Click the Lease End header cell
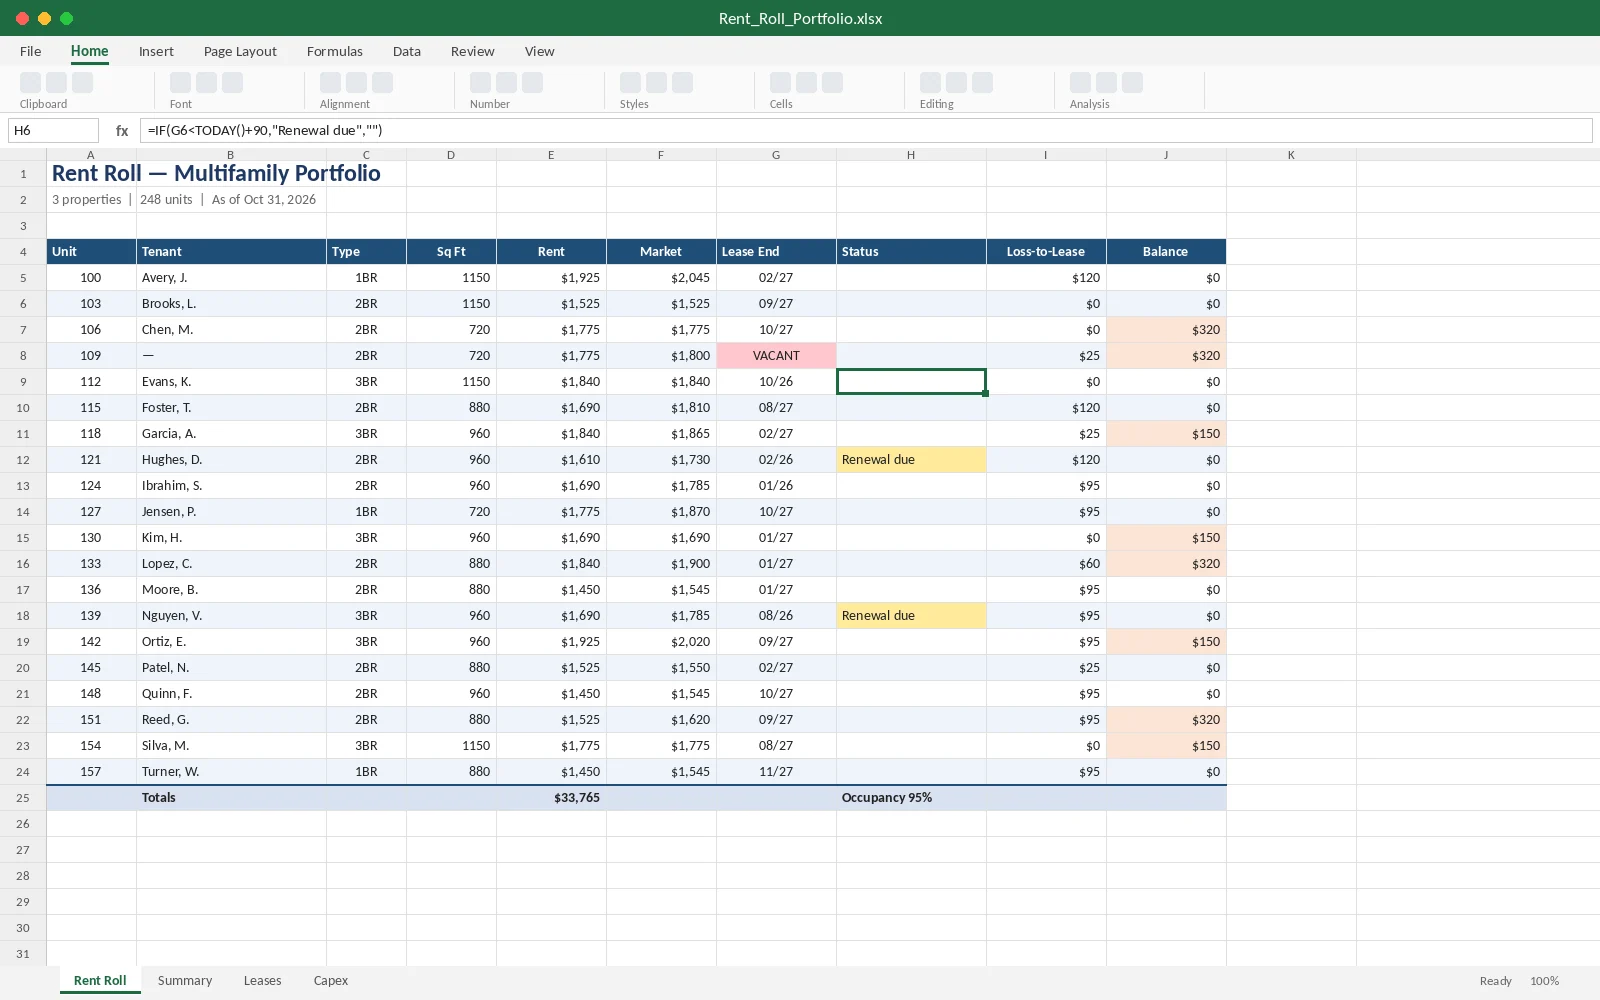1600x1000 pixels. point(776,252)
